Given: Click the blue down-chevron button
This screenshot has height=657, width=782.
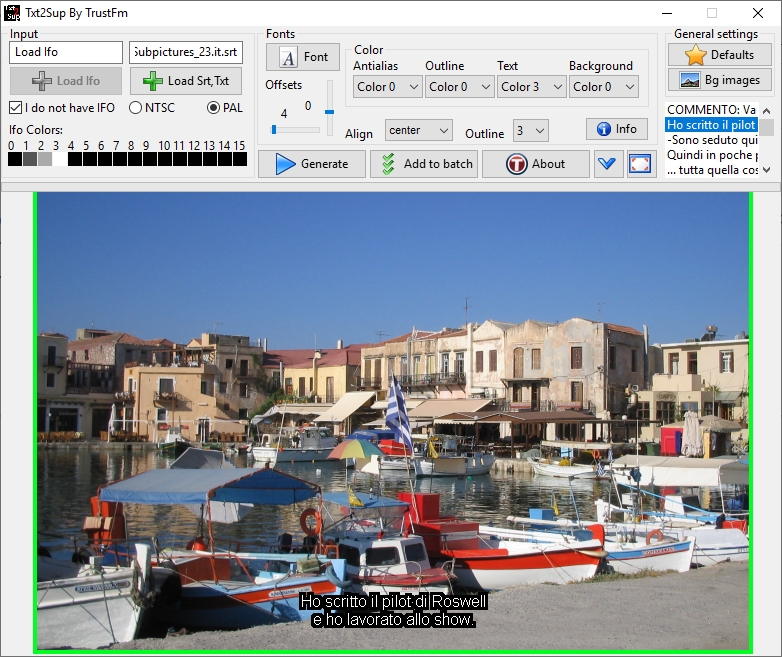Looking at the screenshot, I should [x=608, y=164].
